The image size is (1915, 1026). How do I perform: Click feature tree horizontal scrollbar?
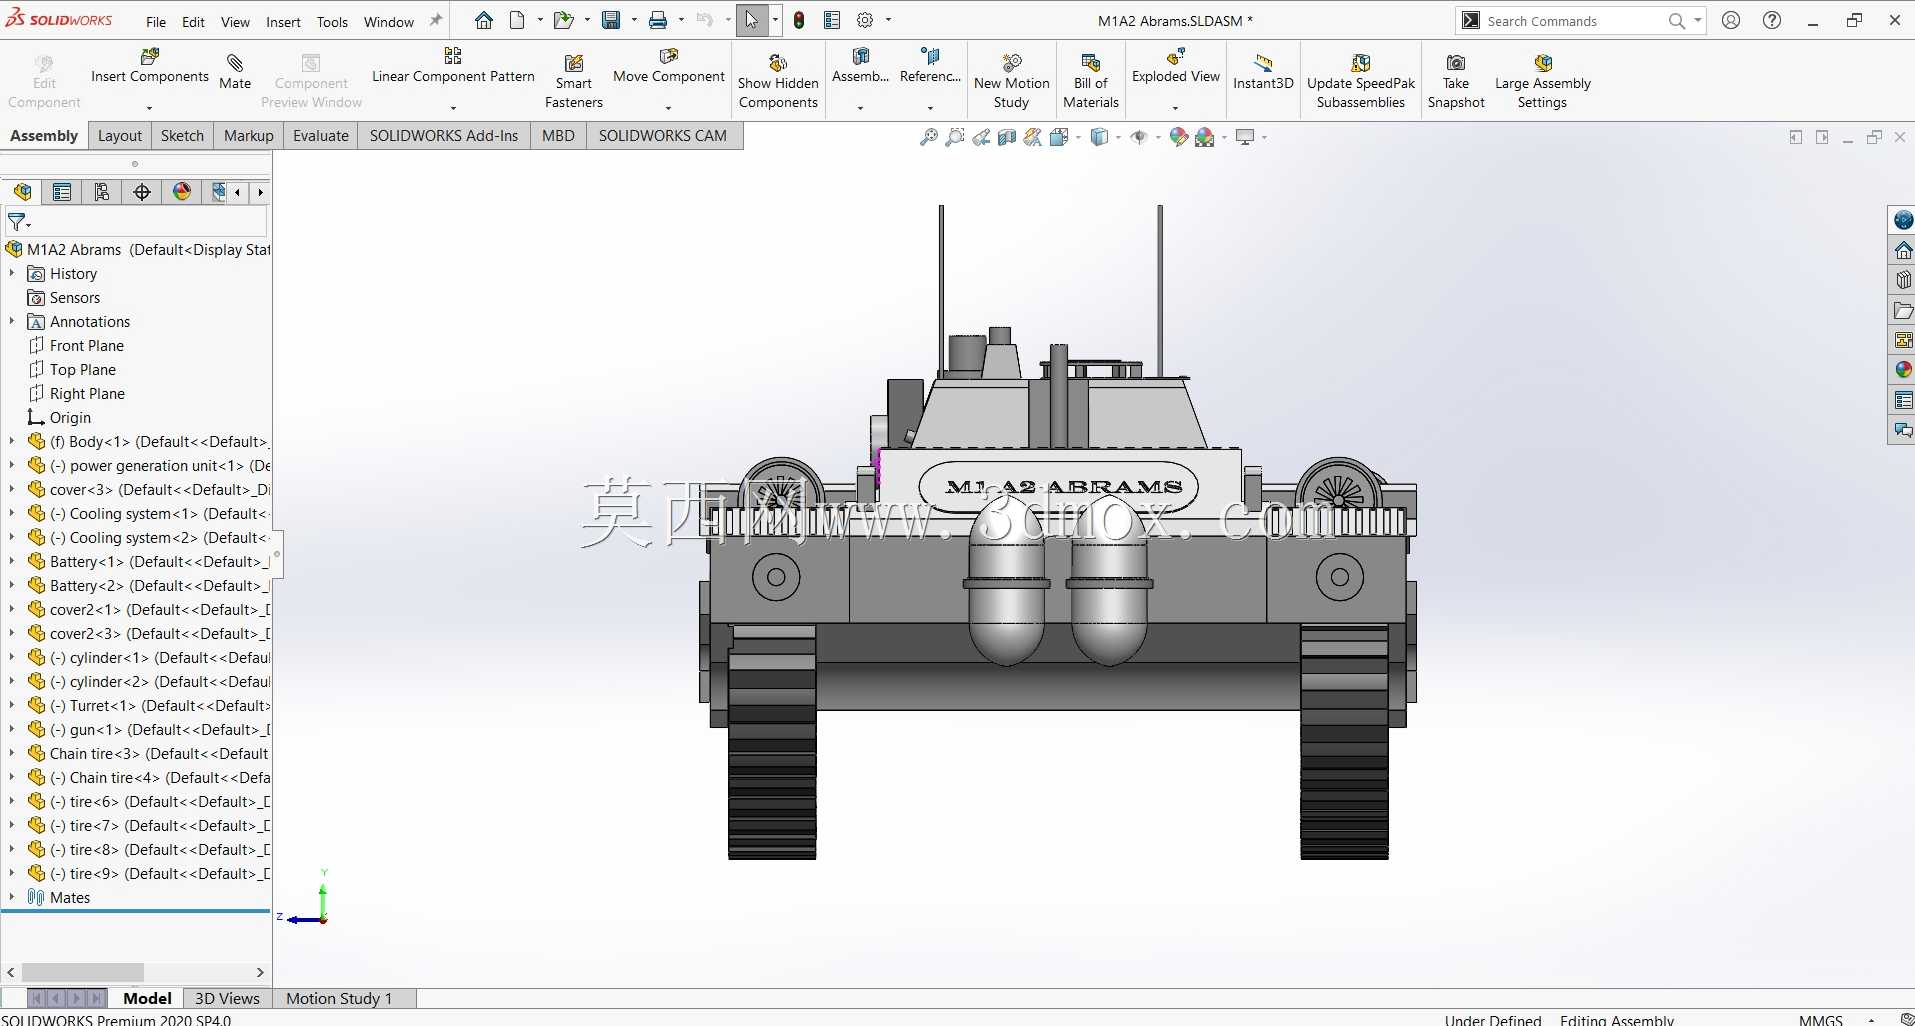click(83, 972)
